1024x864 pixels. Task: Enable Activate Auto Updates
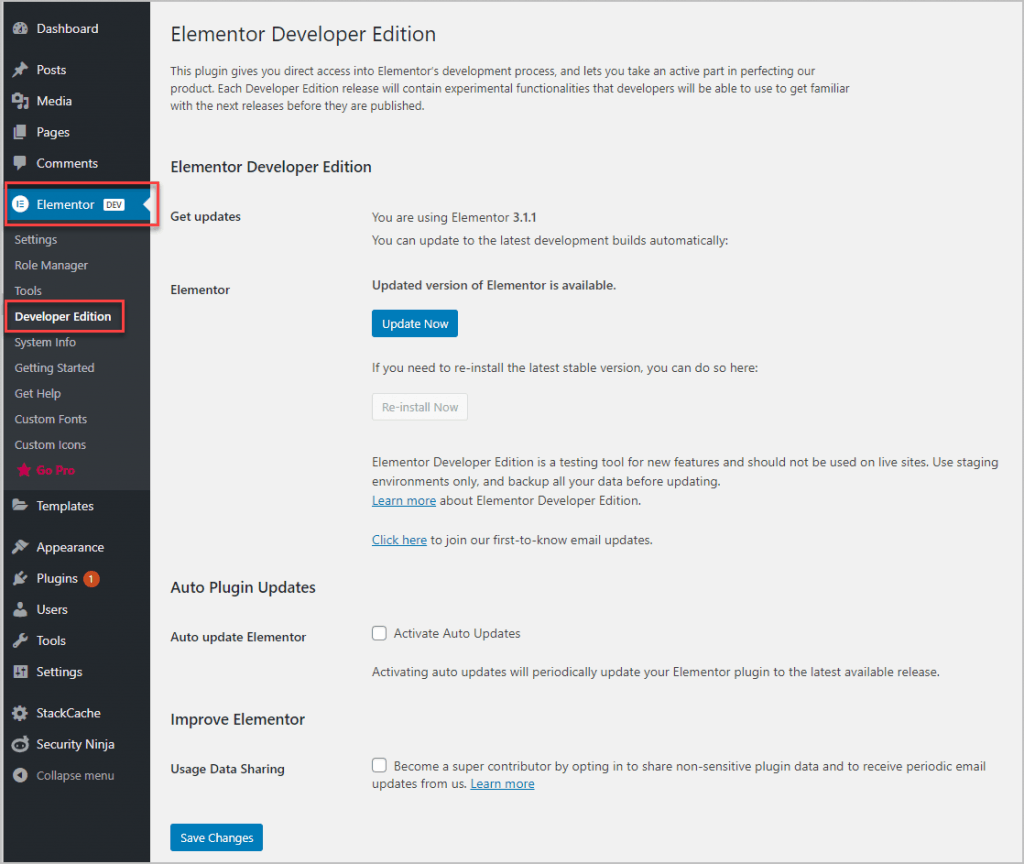coord(379,633)
